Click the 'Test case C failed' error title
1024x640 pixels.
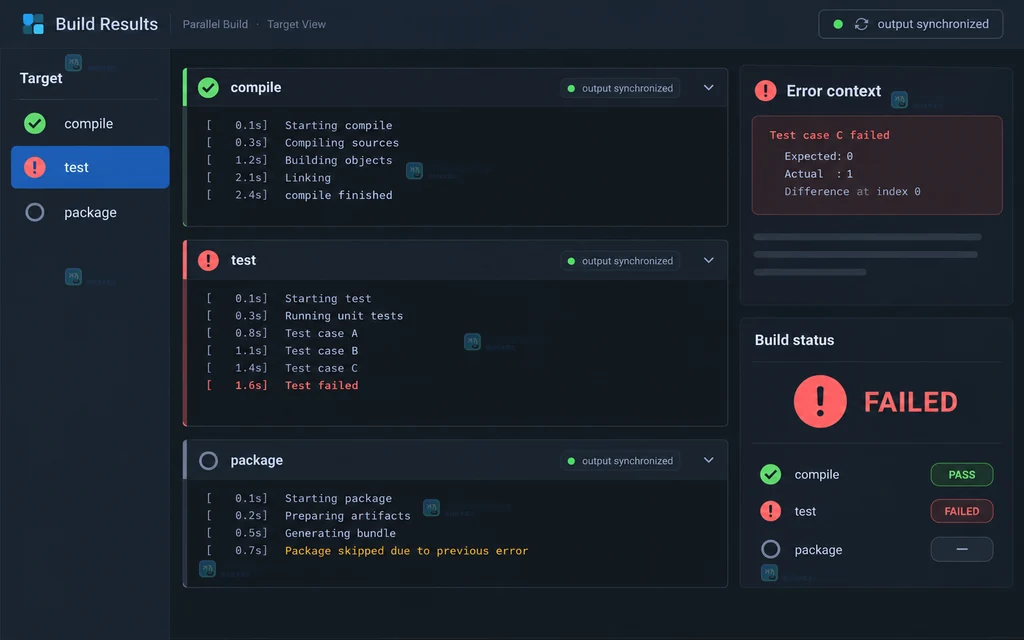pyautogui.click(x=829, y=135)
